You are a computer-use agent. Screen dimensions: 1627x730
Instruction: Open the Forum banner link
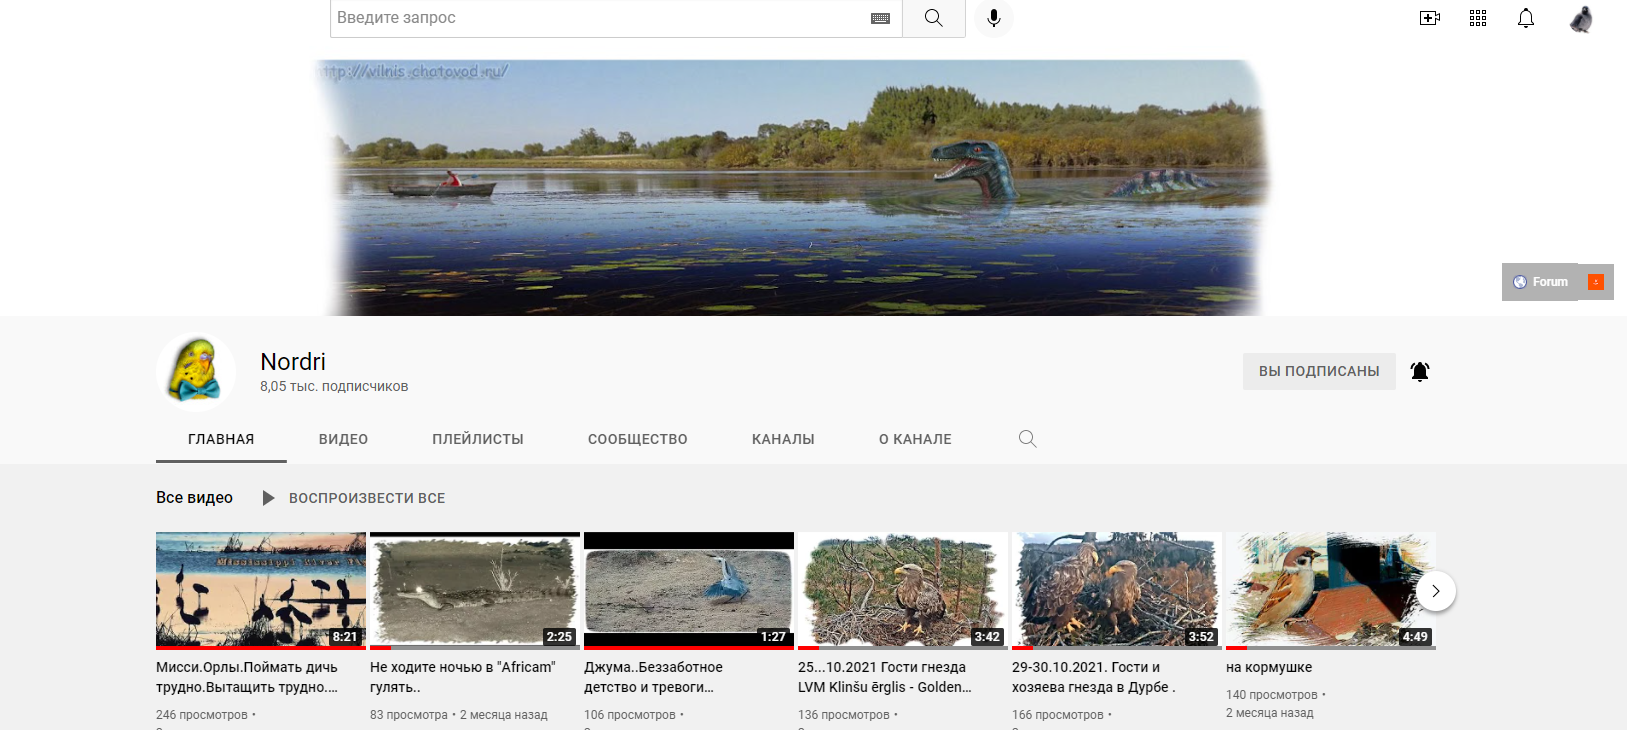(x=1541, y=282)
